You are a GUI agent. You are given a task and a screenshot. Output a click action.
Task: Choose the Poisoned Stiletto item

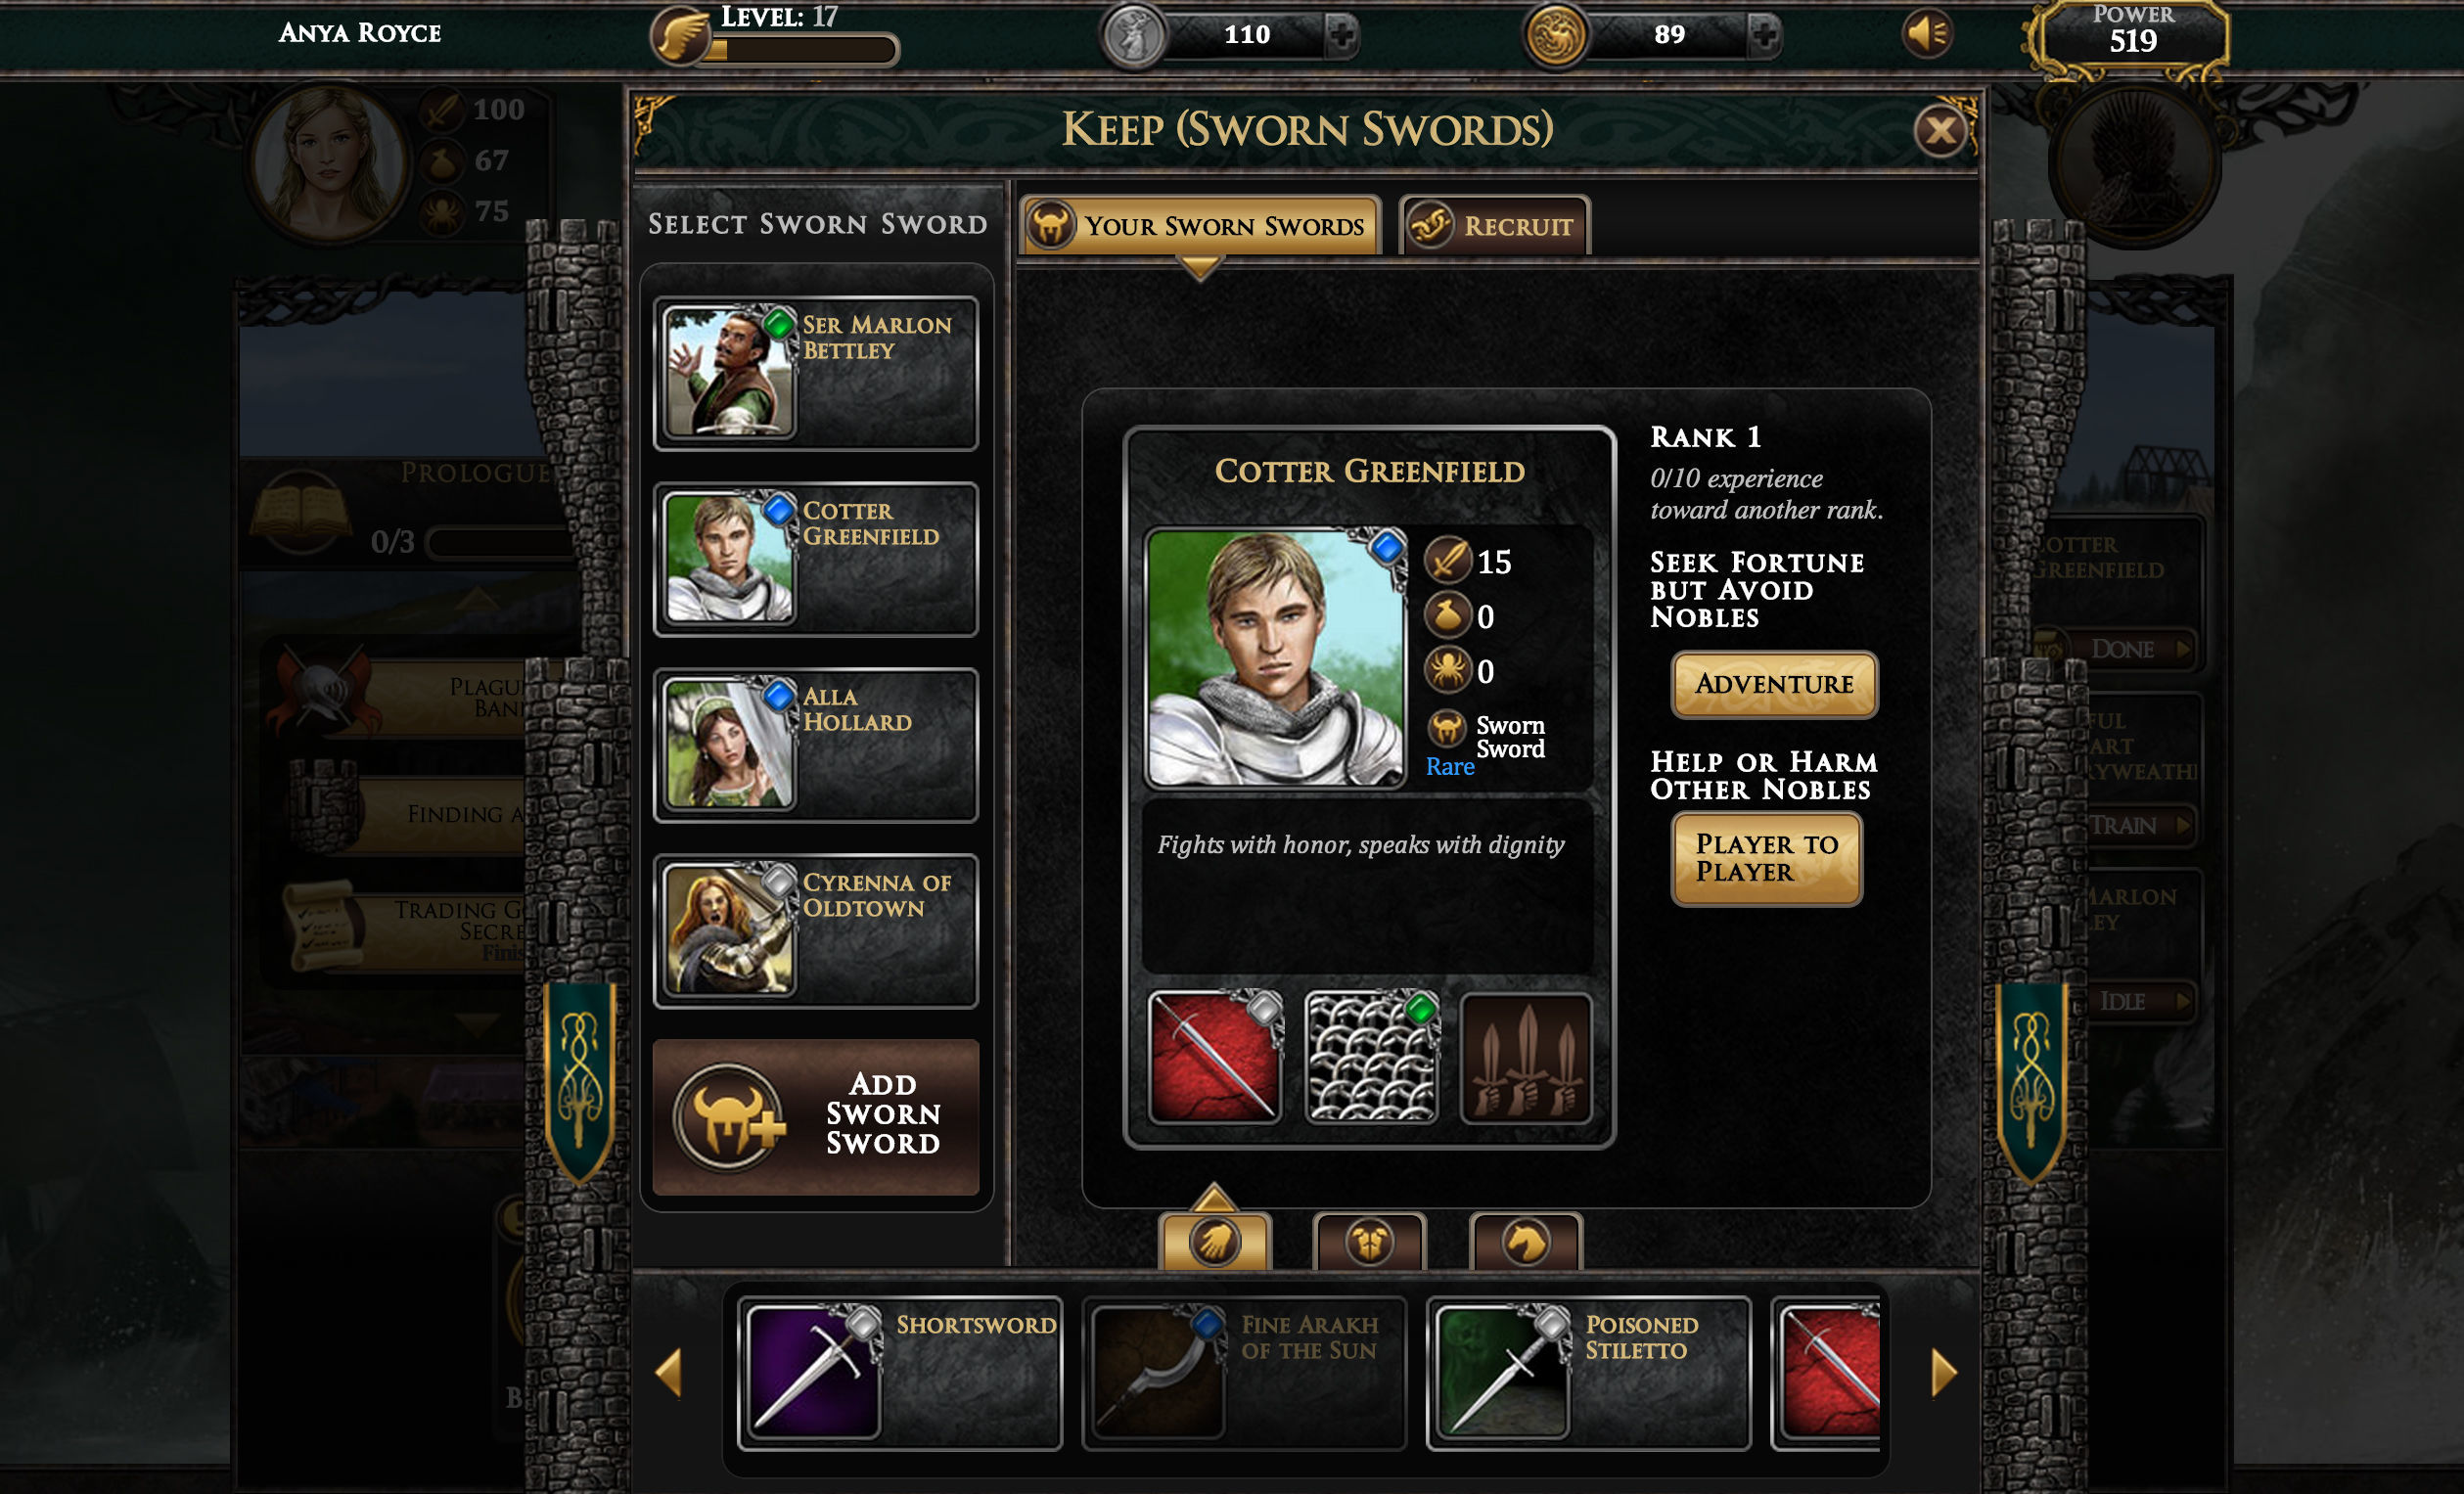pyautogui.click(x=1588, y=1372)
